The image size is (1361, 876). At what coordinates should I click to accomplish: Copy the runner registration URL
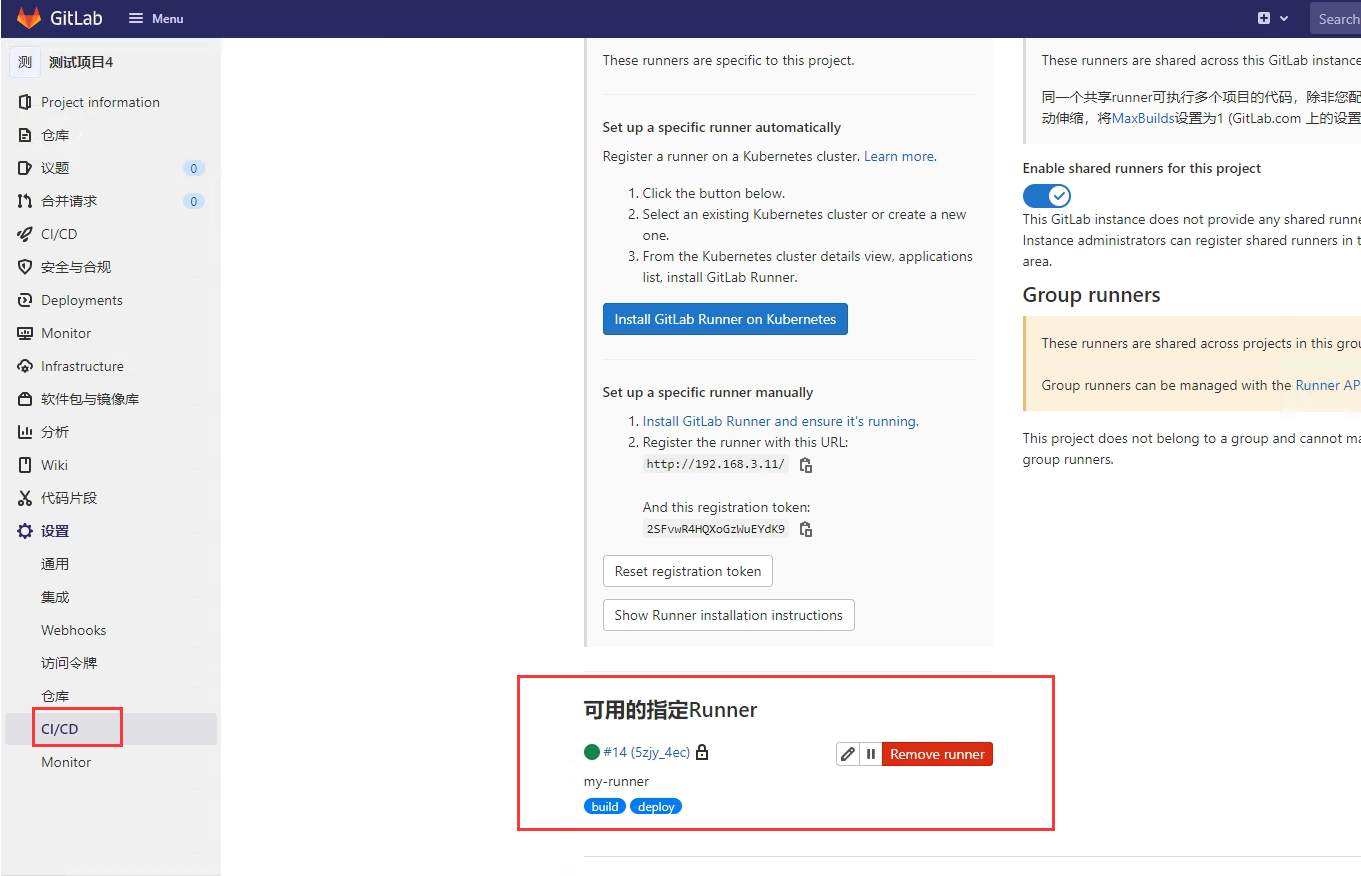[x=805, y=465]
